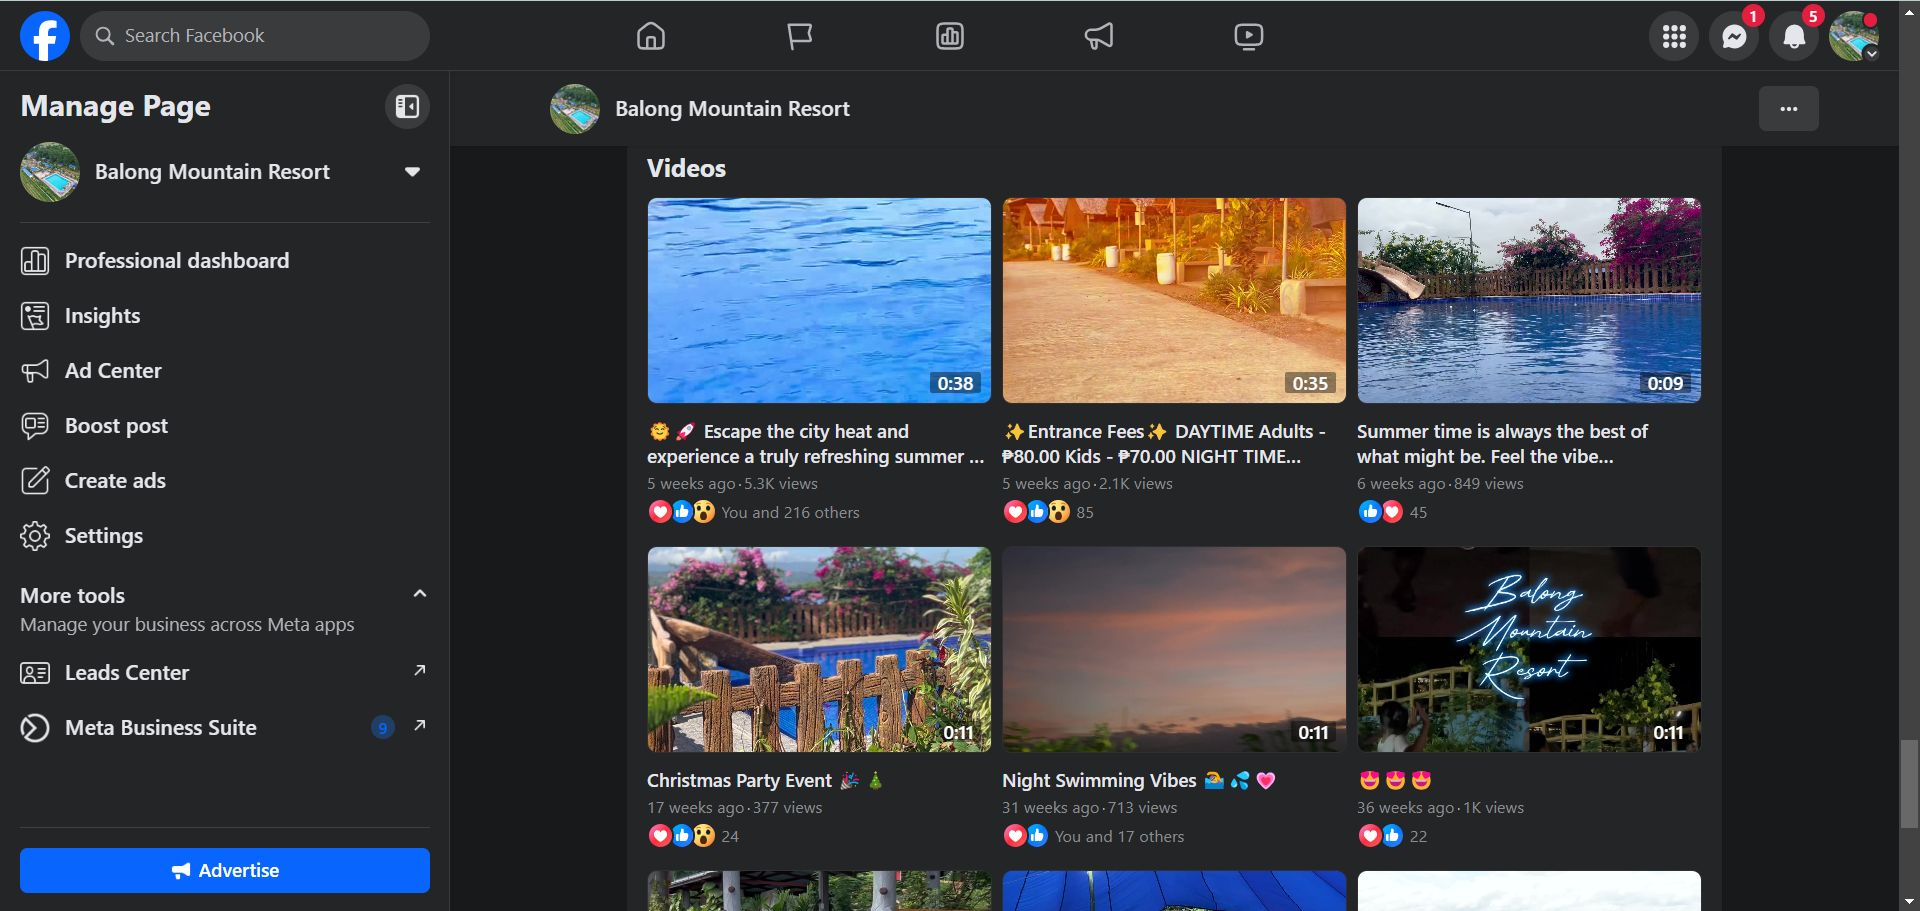The image size is (1920, 911).
Task: Click the Insights sidebar icon
Action: coord(35,316)
